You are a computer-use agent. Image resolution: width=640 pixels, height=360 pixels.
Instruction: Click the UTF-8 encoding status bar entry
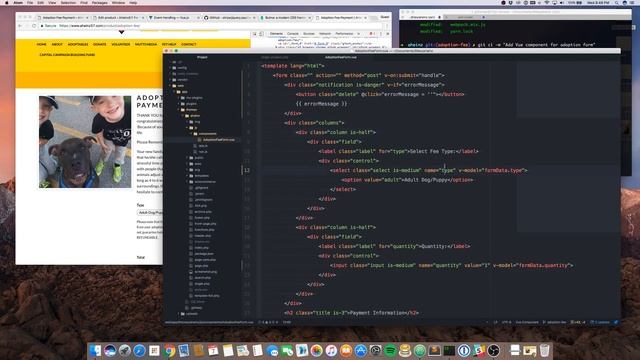point(506,322)
